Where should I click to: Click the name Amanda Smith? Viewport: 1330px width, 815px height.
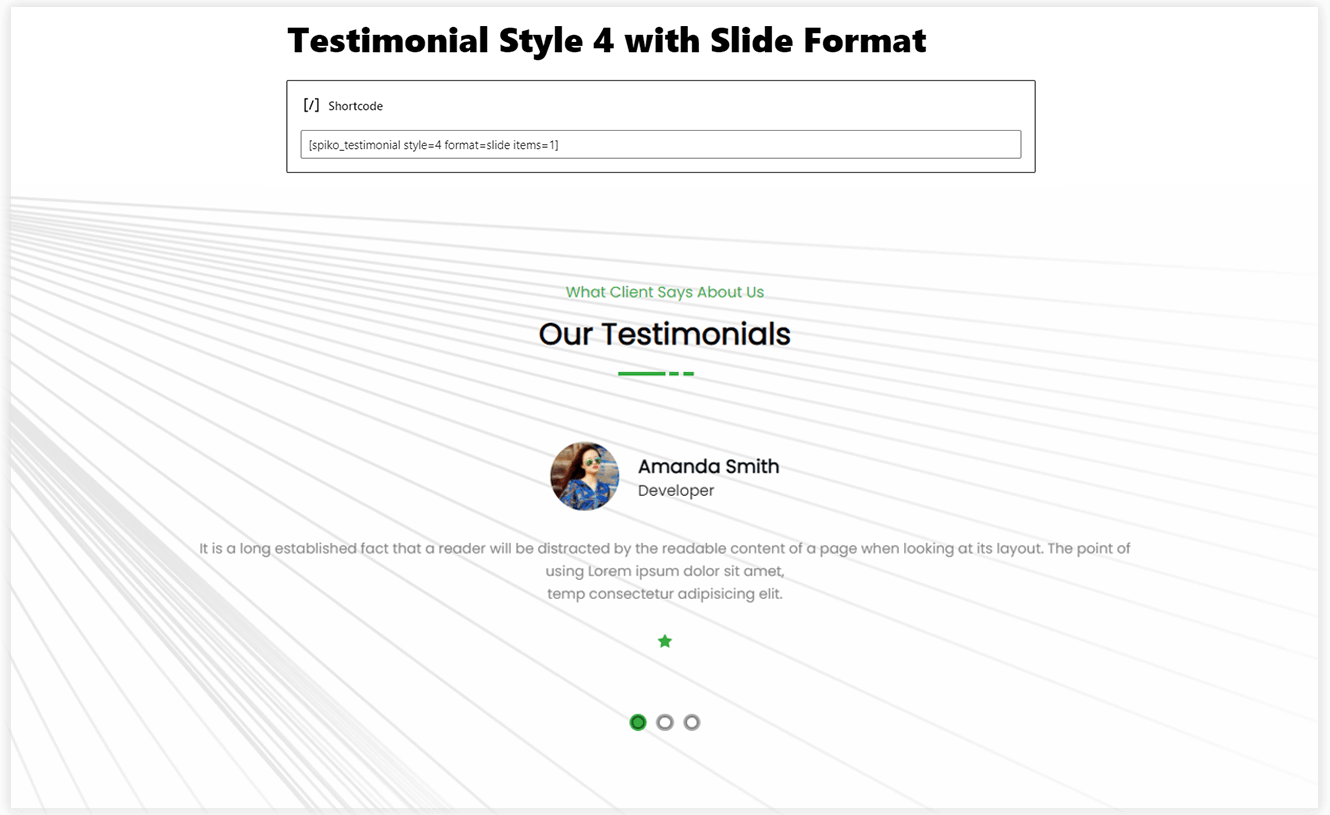pyautogui.click(x=708, y=466)
